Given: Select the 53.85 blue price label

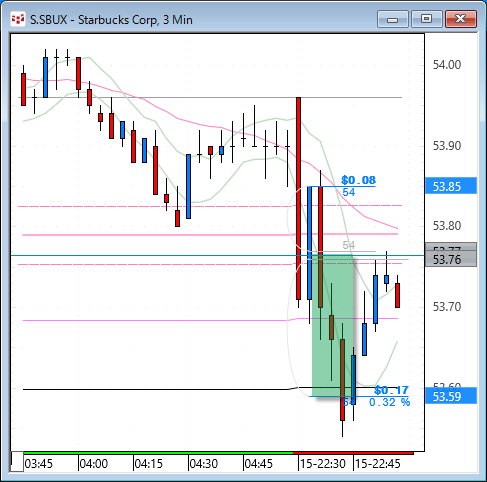Looking at the screenshot, I should (451, 186).
